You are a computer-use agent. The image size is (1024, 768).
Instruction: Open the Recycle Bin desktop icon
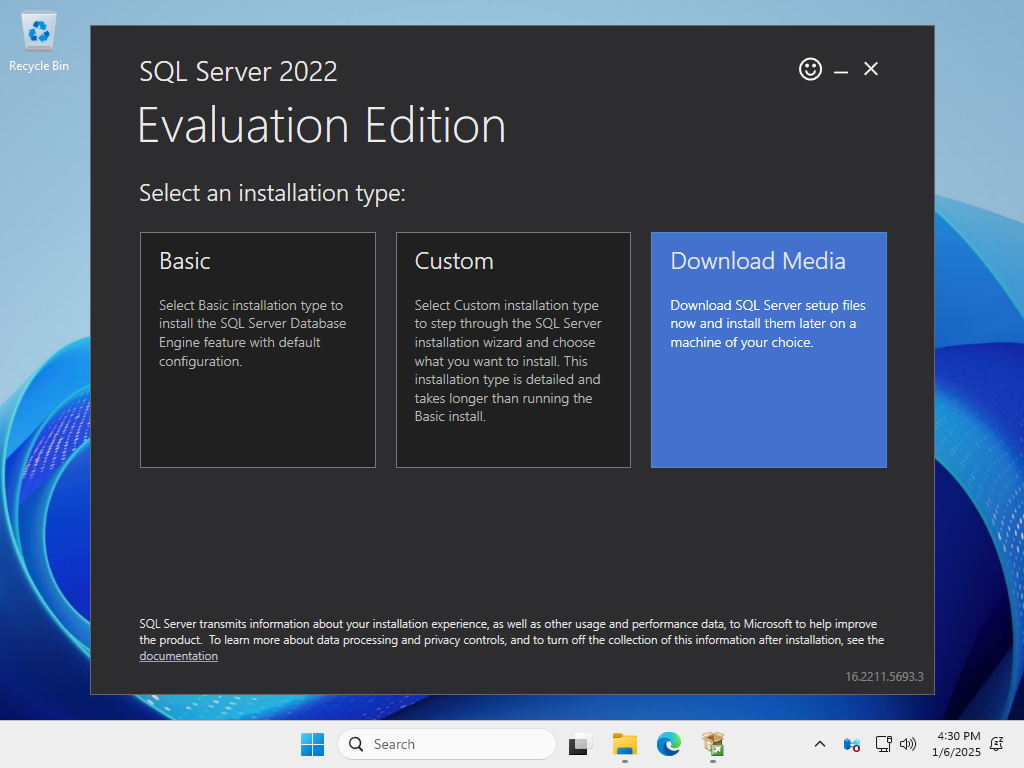click(39, 41)
